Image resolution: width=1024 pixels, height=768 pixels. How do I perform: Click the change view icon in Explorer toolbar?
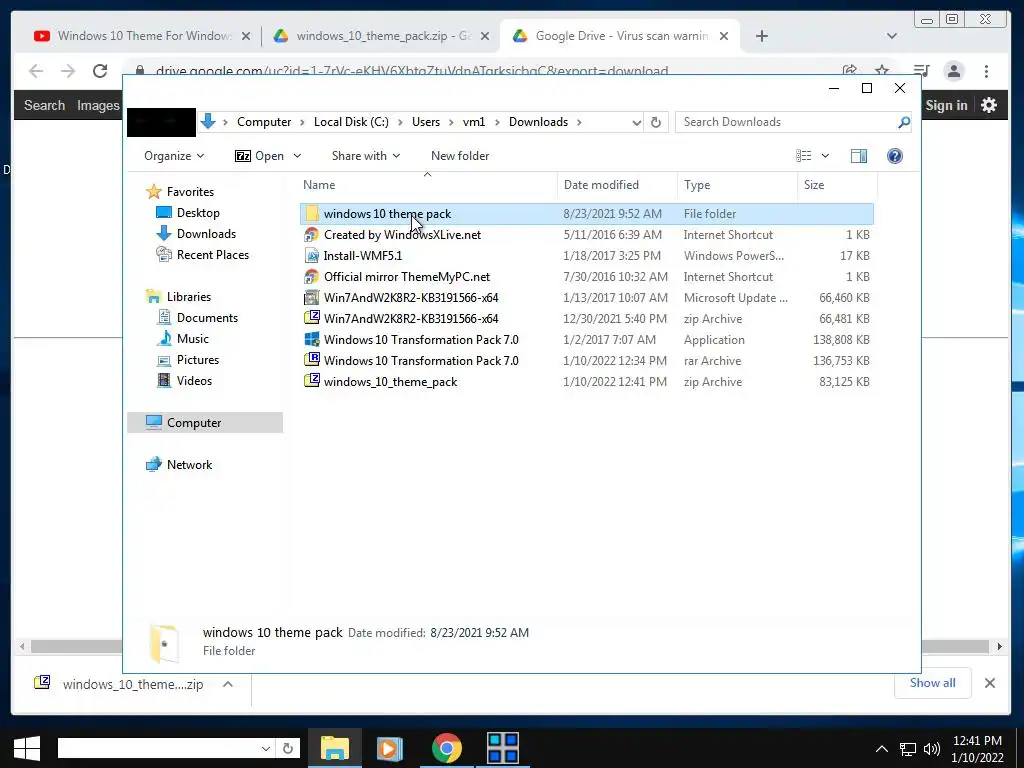(x=803, y=156)
